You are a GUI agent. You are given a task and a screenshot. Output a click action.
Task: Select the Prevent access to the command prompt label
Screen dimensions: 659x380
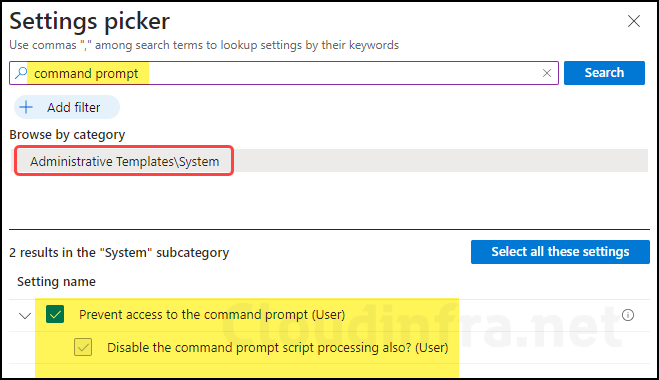click(212, 314)
